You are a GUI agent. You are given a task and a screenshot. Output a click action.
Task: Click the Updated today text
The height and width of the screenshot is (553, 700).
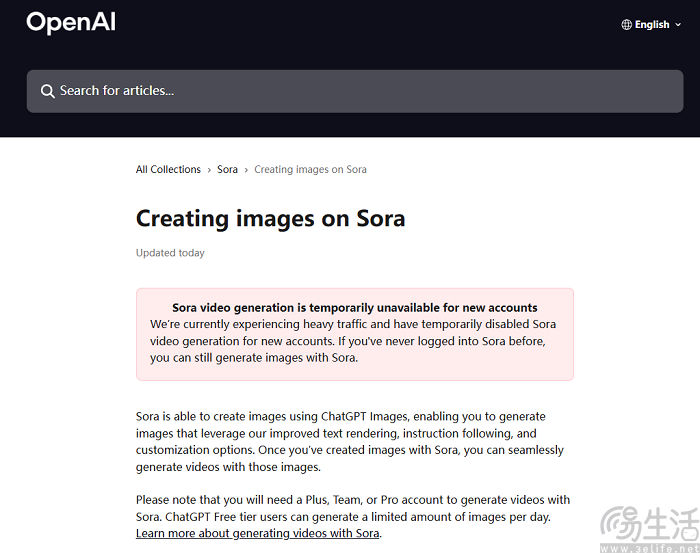(x=170, y=253)
